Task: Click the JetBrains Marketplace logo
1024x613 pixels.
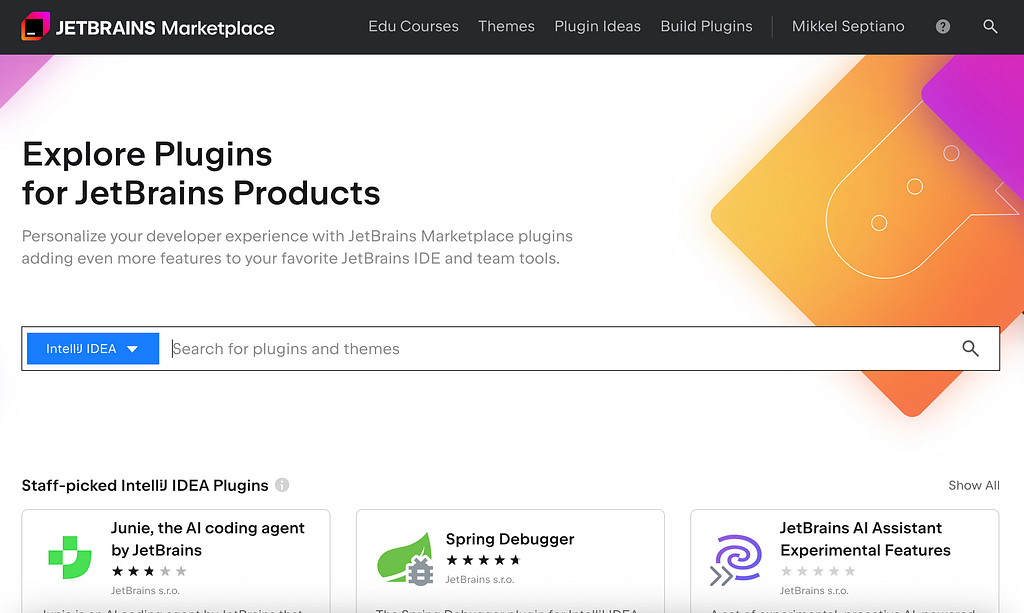Action: click(148, 27)
